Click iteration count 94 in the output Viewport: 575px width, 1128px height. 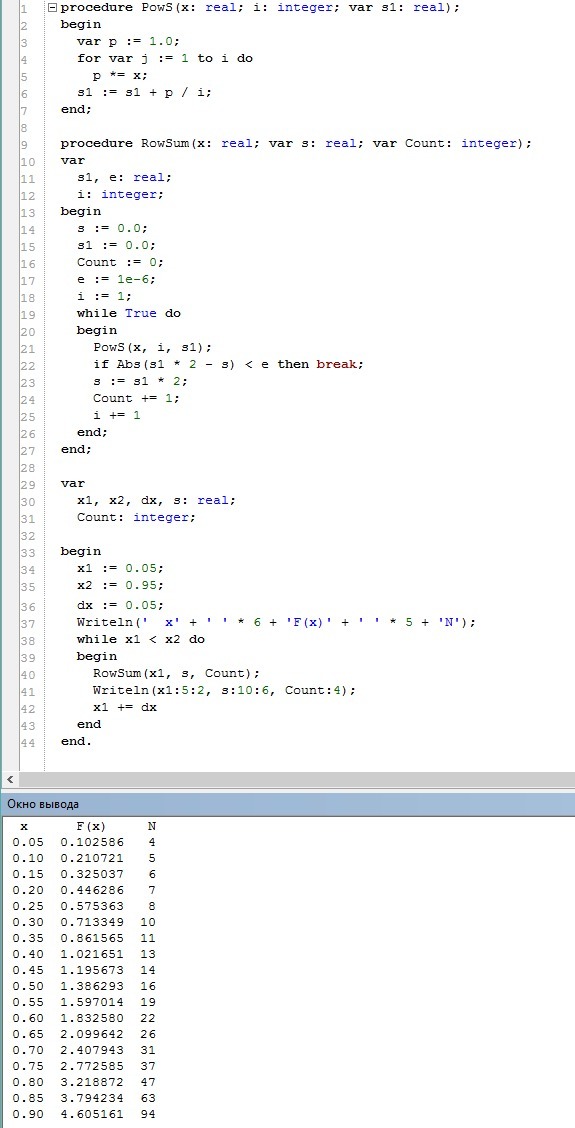click(148, 1114)
